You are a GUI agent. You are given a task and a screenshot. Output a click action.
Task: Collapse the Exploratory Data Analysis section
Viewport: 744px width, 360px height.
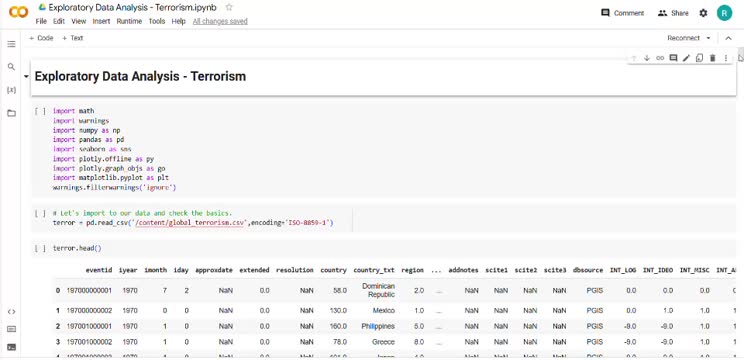tap(26, 76)
